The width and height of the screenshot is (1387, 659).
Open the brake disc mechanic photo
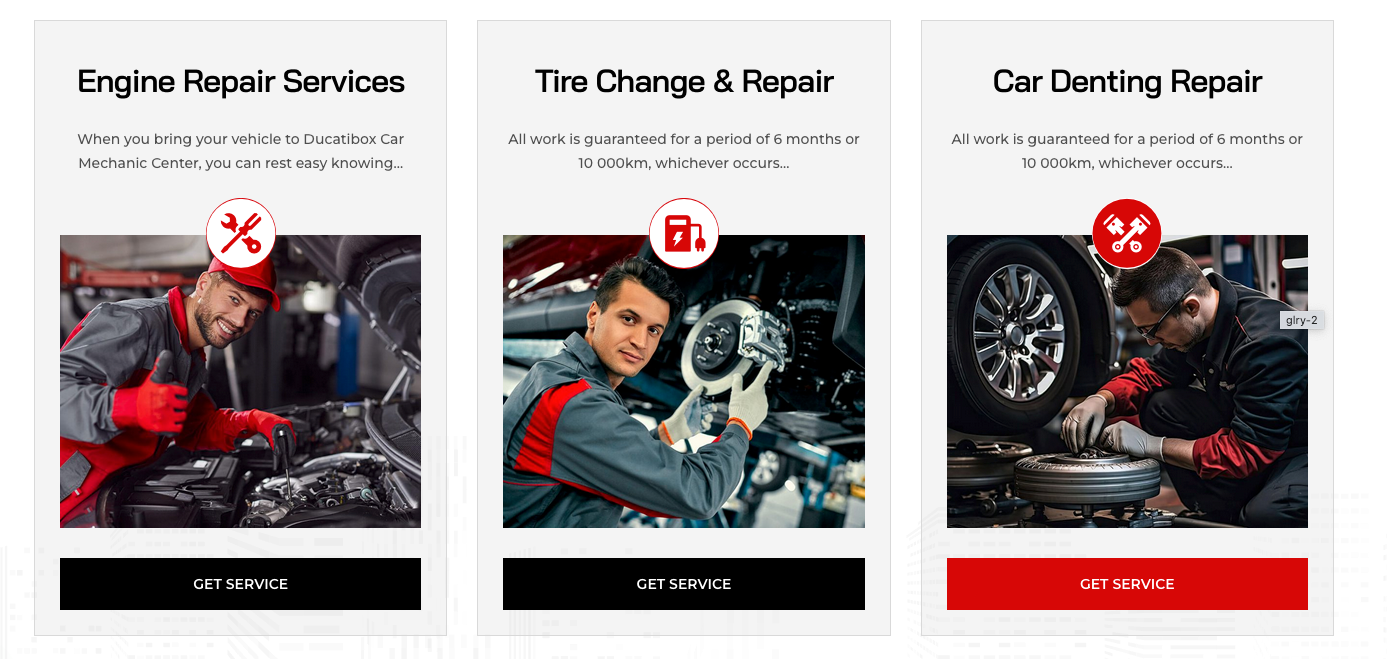684,381
